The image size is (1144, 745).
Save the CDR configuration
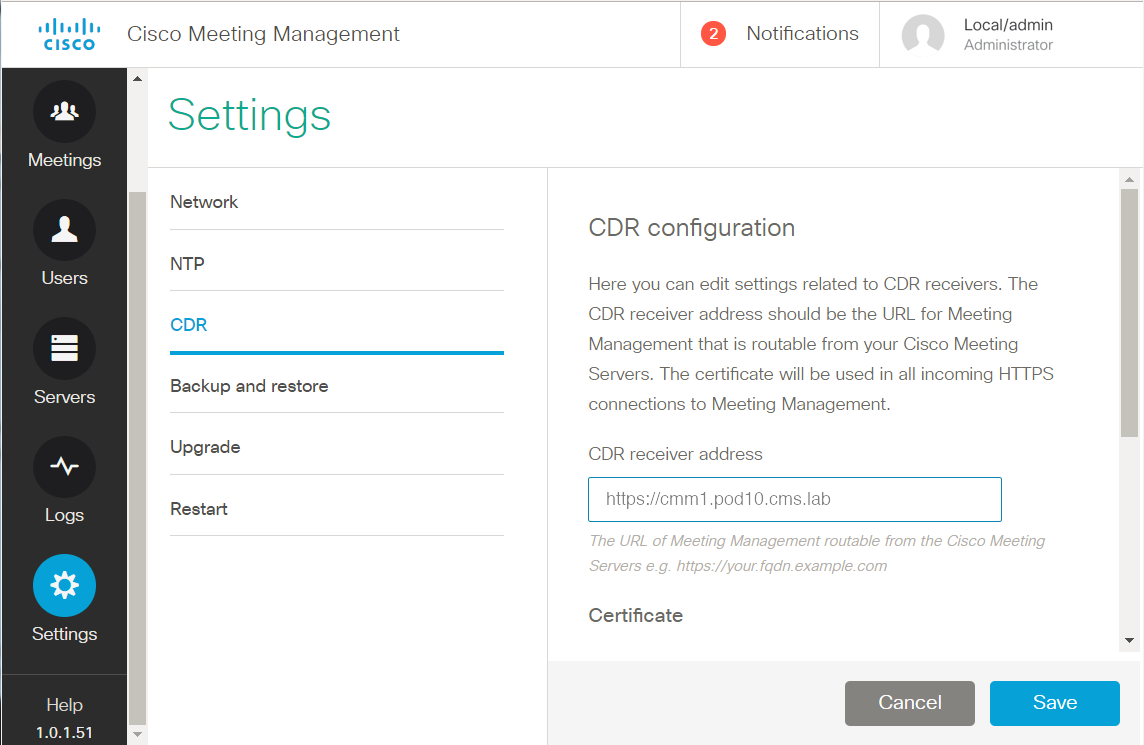[1054, 703]
